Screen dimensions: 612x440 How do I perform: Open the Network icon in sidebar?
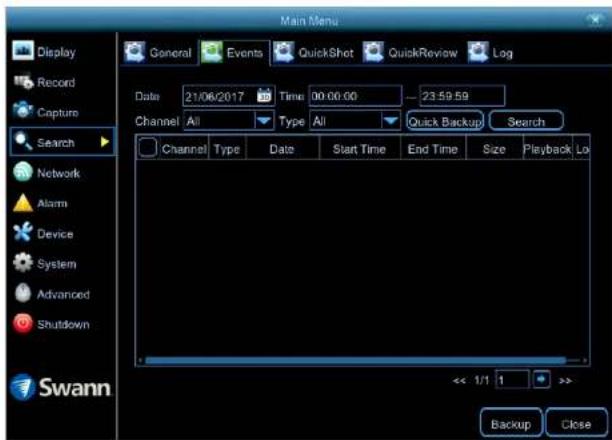click(23, 172)
